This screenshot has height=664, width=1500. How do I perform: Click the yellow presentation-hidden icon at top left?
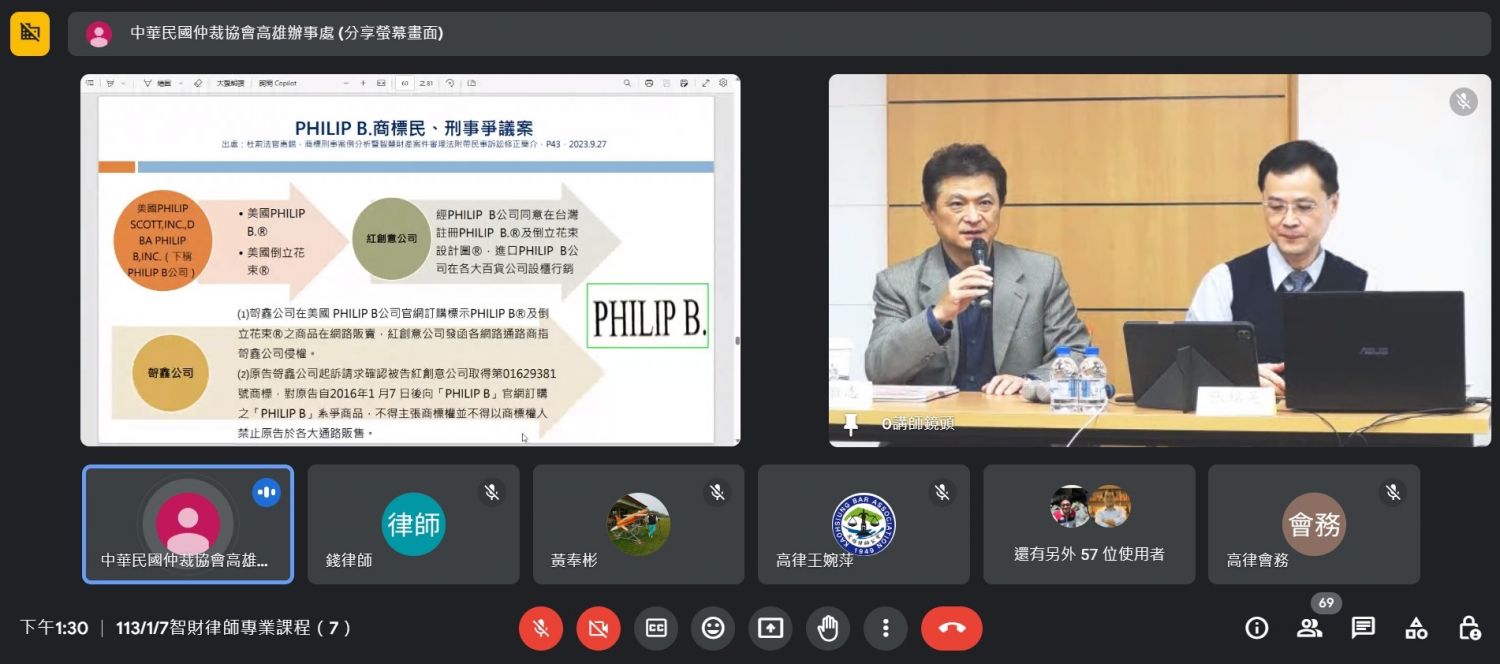click(30, 33)
